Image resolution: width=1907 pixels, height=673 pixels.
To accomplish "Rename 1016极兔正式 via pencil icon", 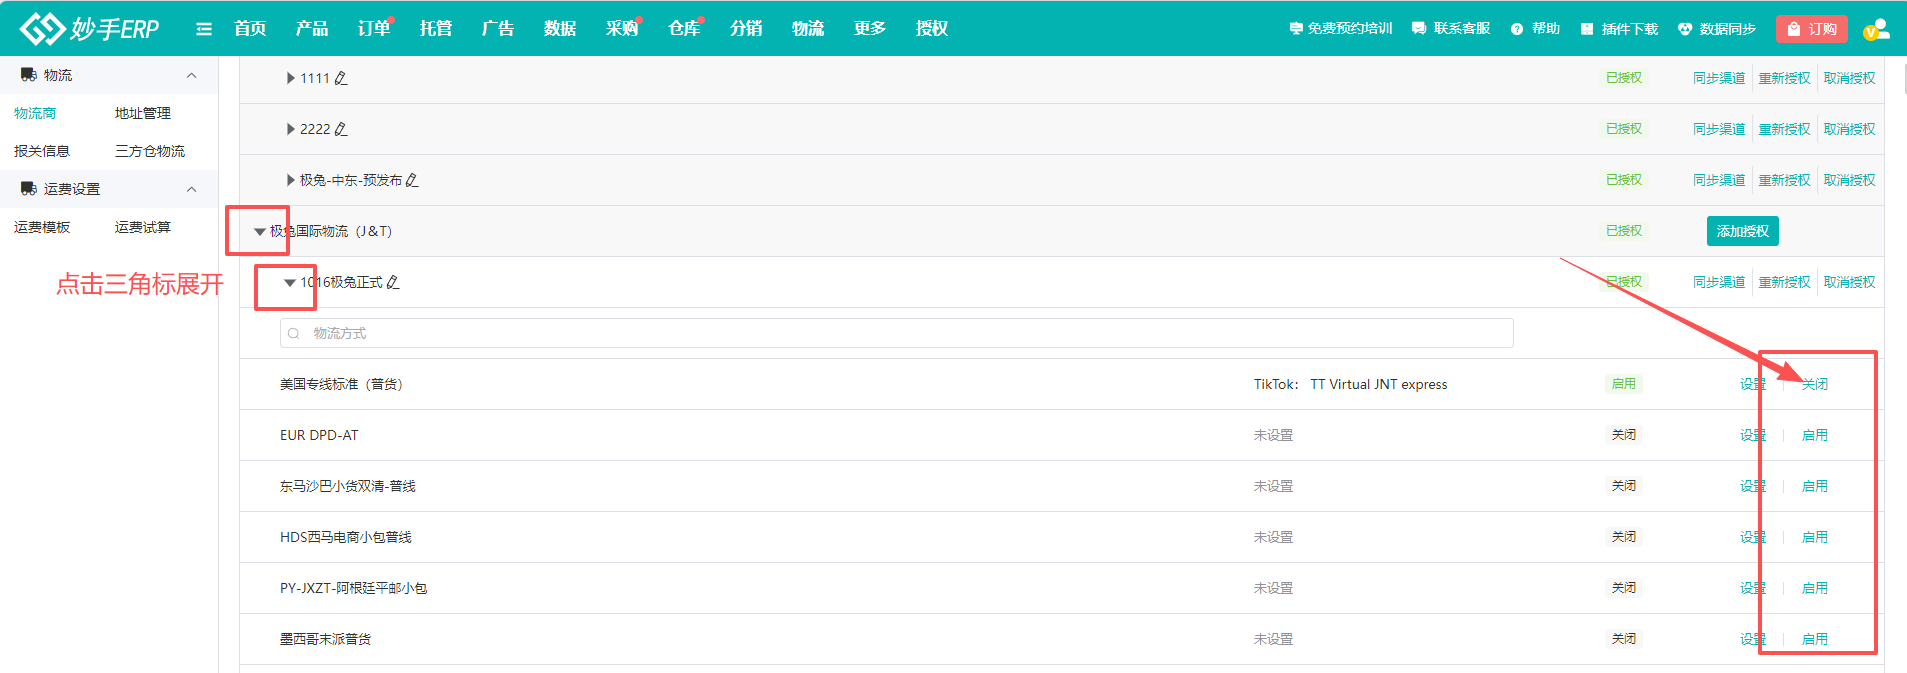I will pyautogui.click(x=393, y=282).
